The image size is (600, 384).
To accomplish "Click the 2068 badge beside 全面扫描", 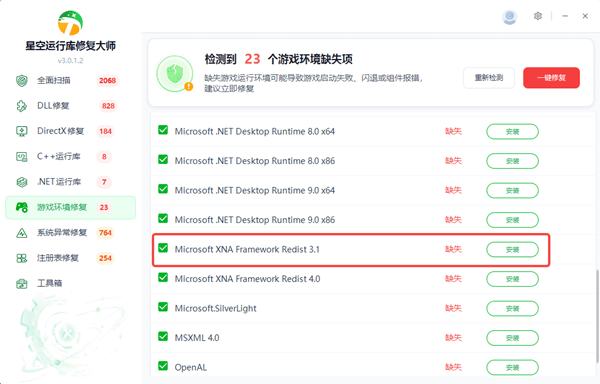I will click(x=108, y=81).
